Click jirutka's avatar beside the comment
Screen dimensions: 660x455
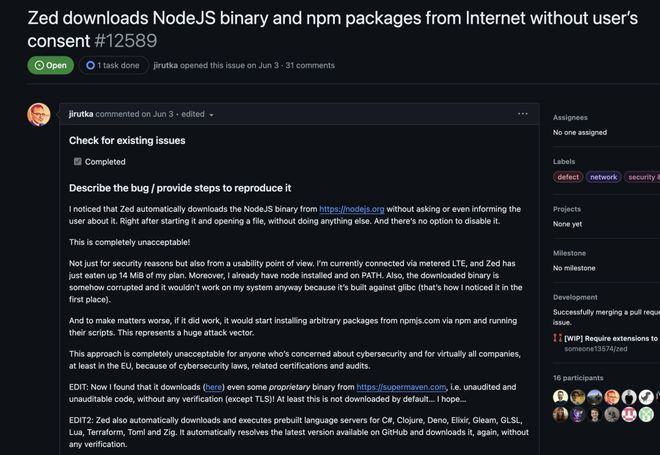pos(39,114)
